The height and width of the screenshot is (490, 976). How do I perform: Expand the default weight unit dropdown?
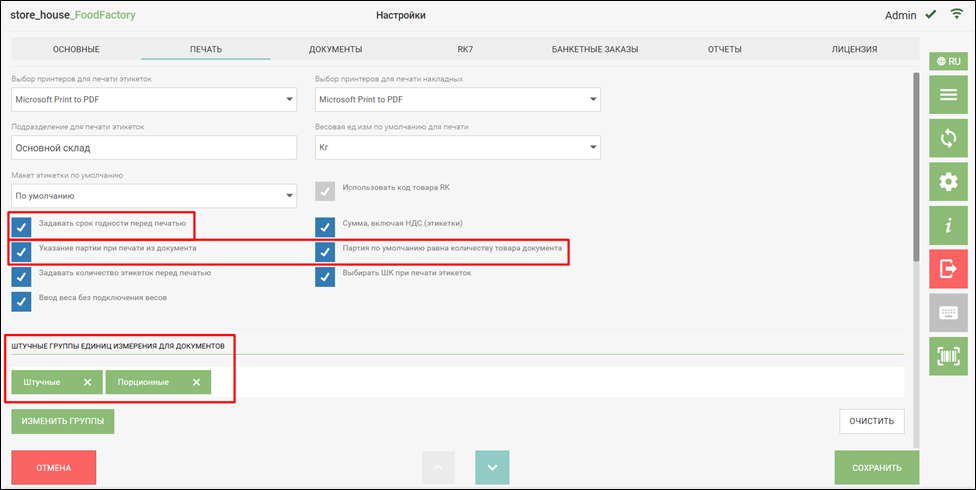click(593, 147)
